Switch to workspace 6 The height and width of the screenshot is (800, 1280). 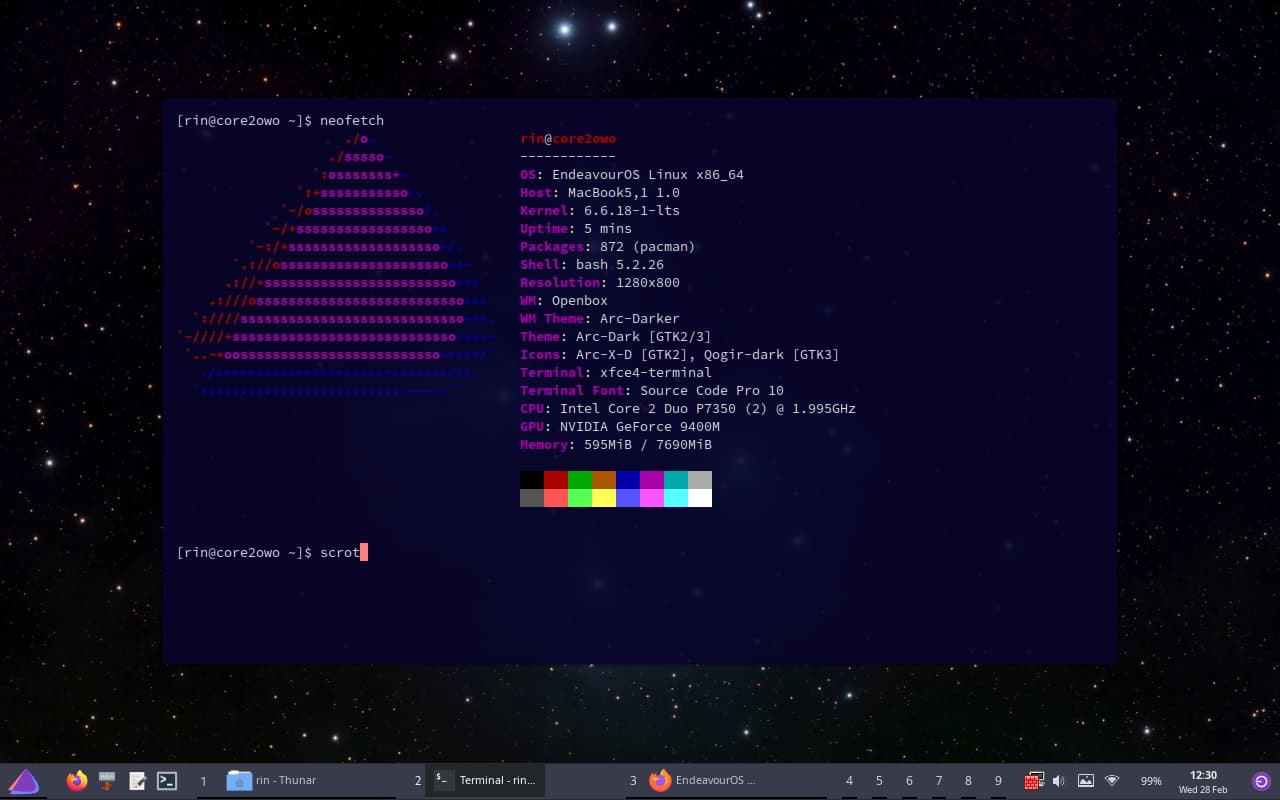point(909,781)
